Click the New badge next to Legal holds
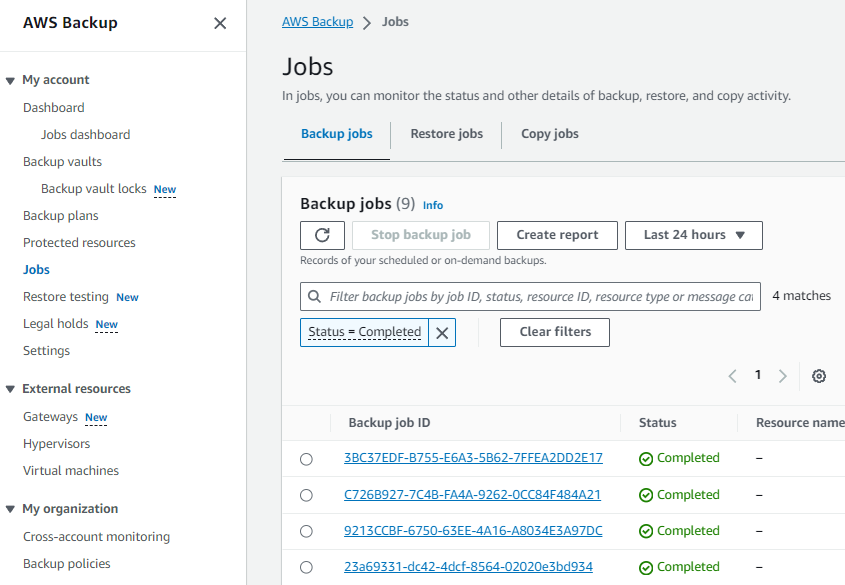 [x=107, y=324]
